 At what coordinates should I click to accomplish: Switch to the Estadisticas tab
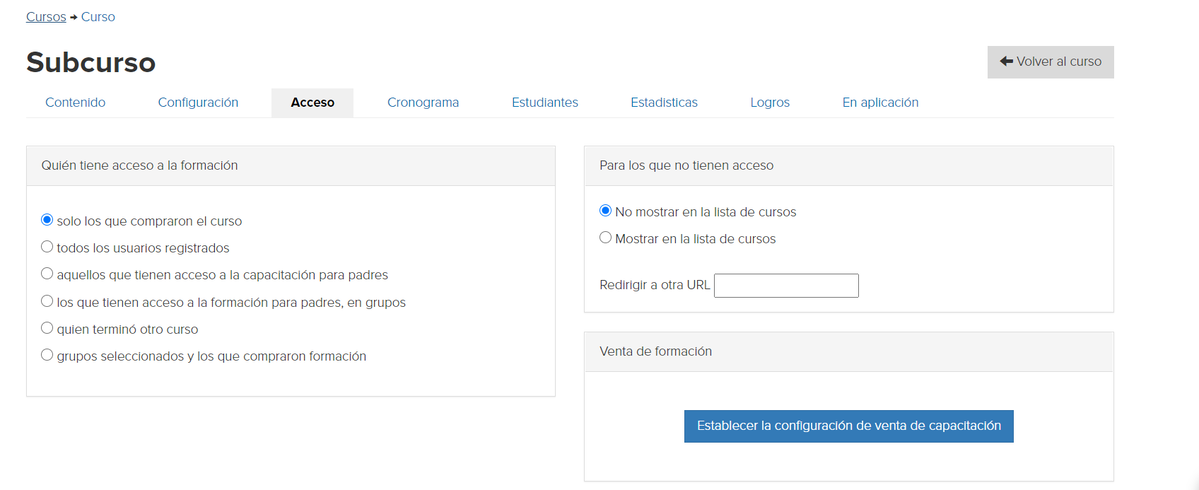click(x=664, y=102)
